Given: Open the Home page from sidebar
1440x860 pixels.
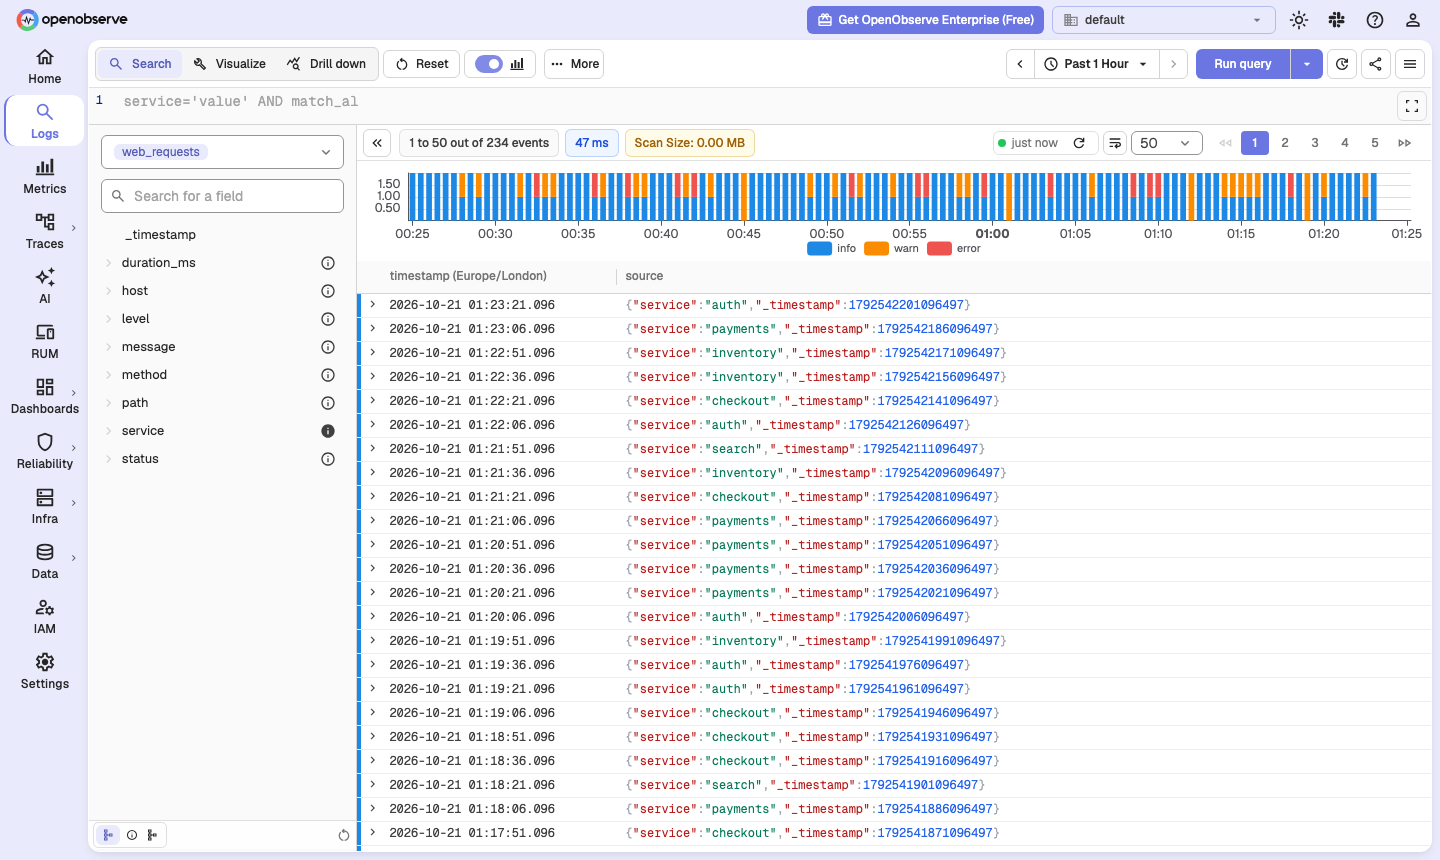Looking at the screenshot, I should pos(45,67).
